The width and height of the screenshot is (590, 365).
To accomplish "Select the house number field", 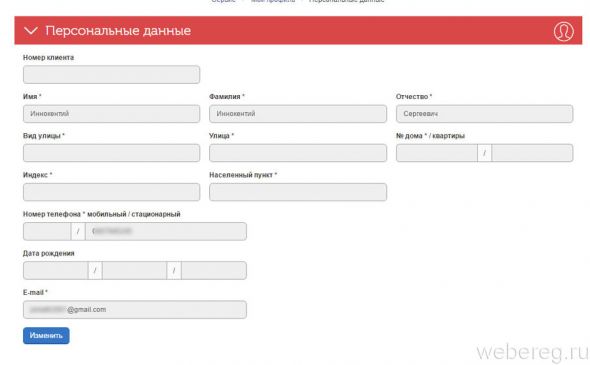I will pos(436,153).
